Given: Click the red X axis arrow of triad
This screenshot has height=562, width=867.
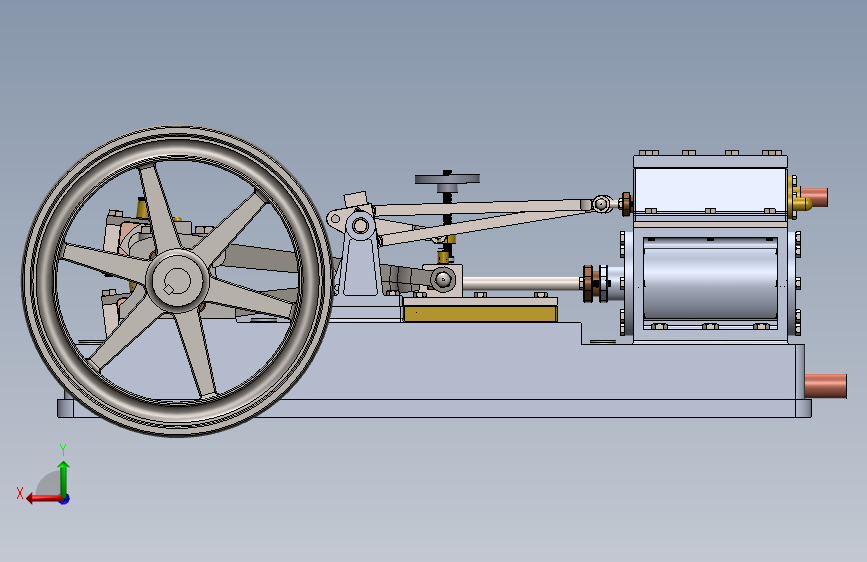Looking at the screenshot, I should (44, 498).
